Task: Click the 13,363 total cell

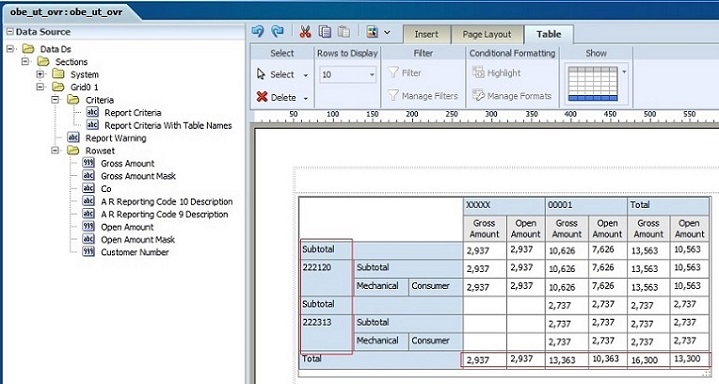Action: 566,360
